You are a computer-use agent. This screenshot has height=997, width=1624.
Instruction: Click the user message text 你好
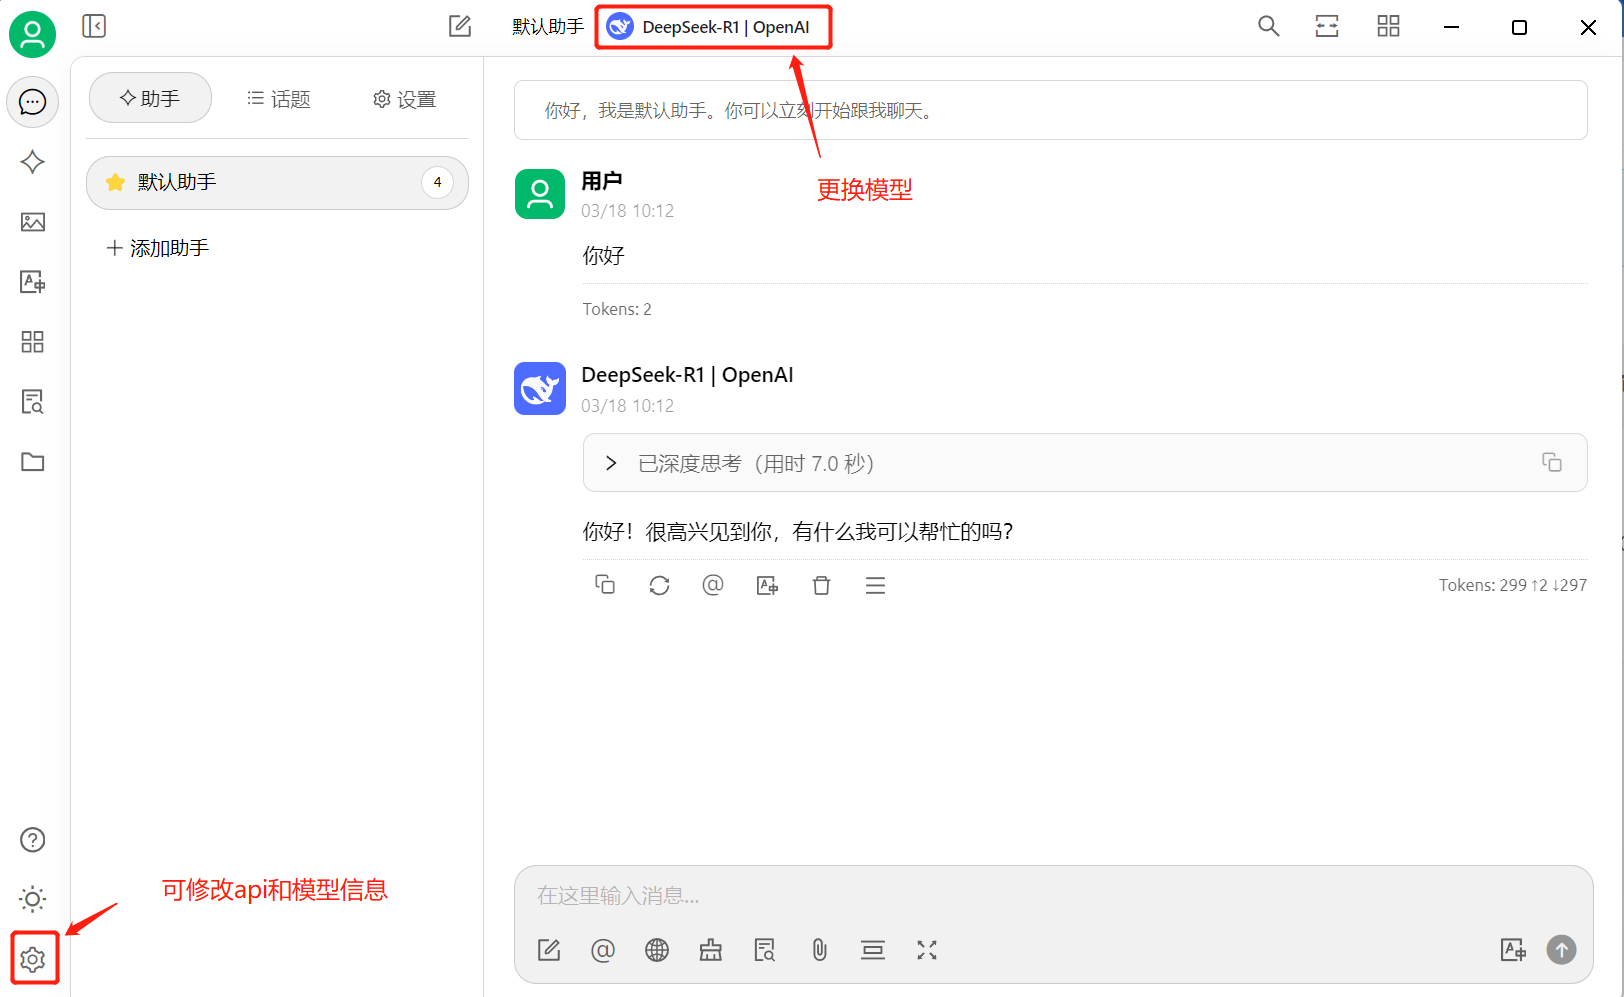(604, 255)
